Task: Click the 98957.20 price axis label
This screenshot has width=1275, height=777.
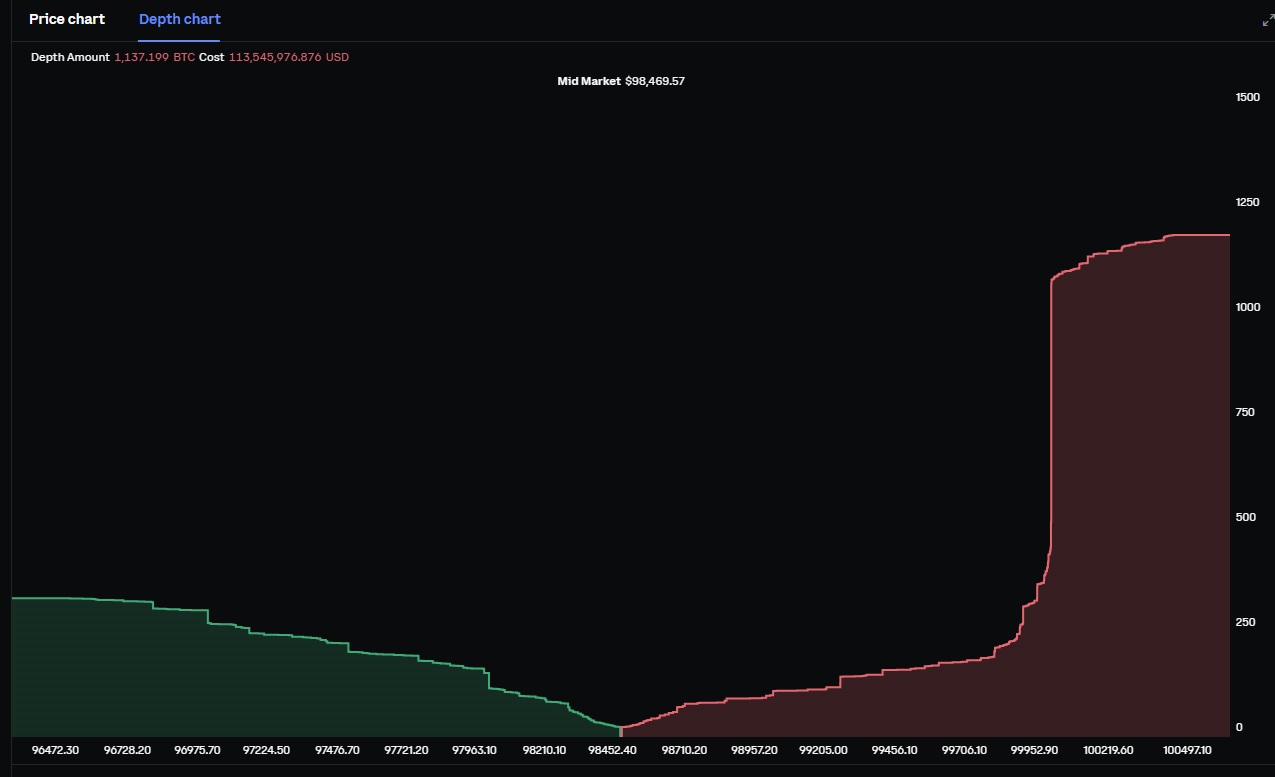Action: [x=754, y=749]
